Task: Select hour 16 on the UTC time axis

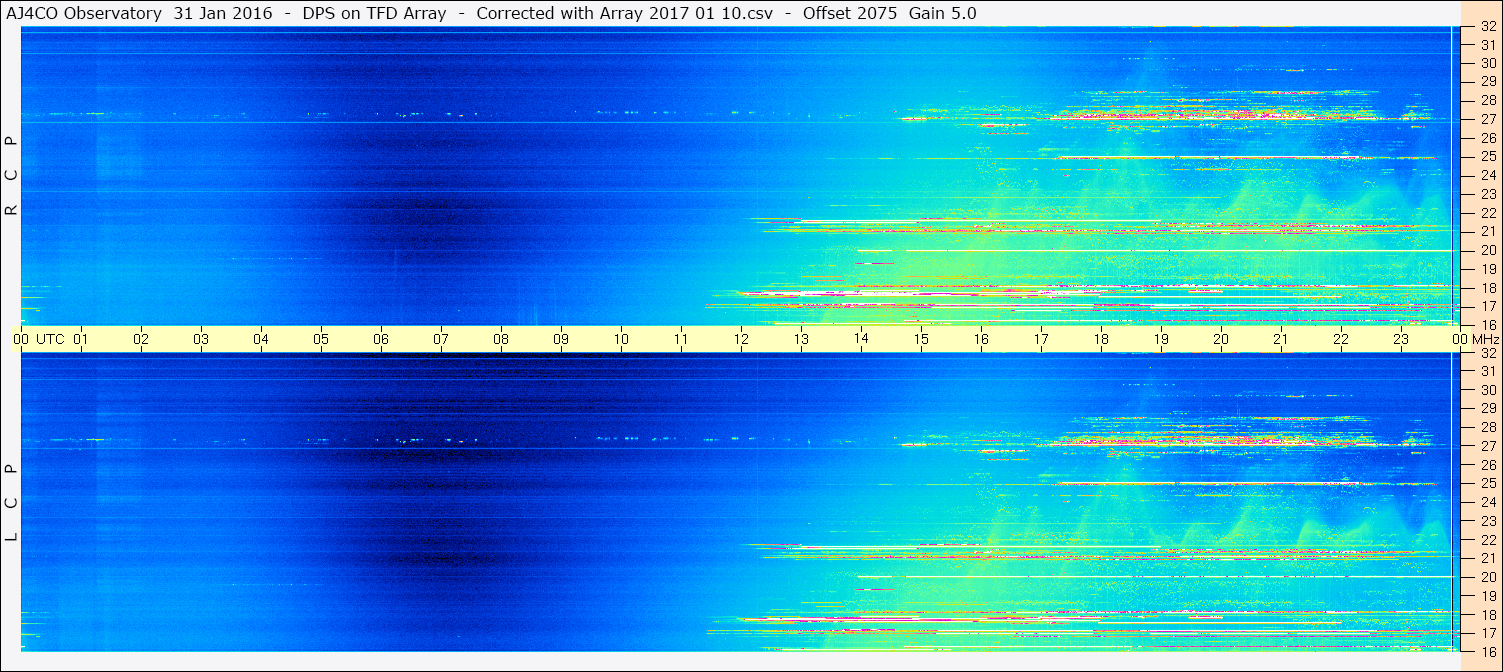Action: (981, 339)
